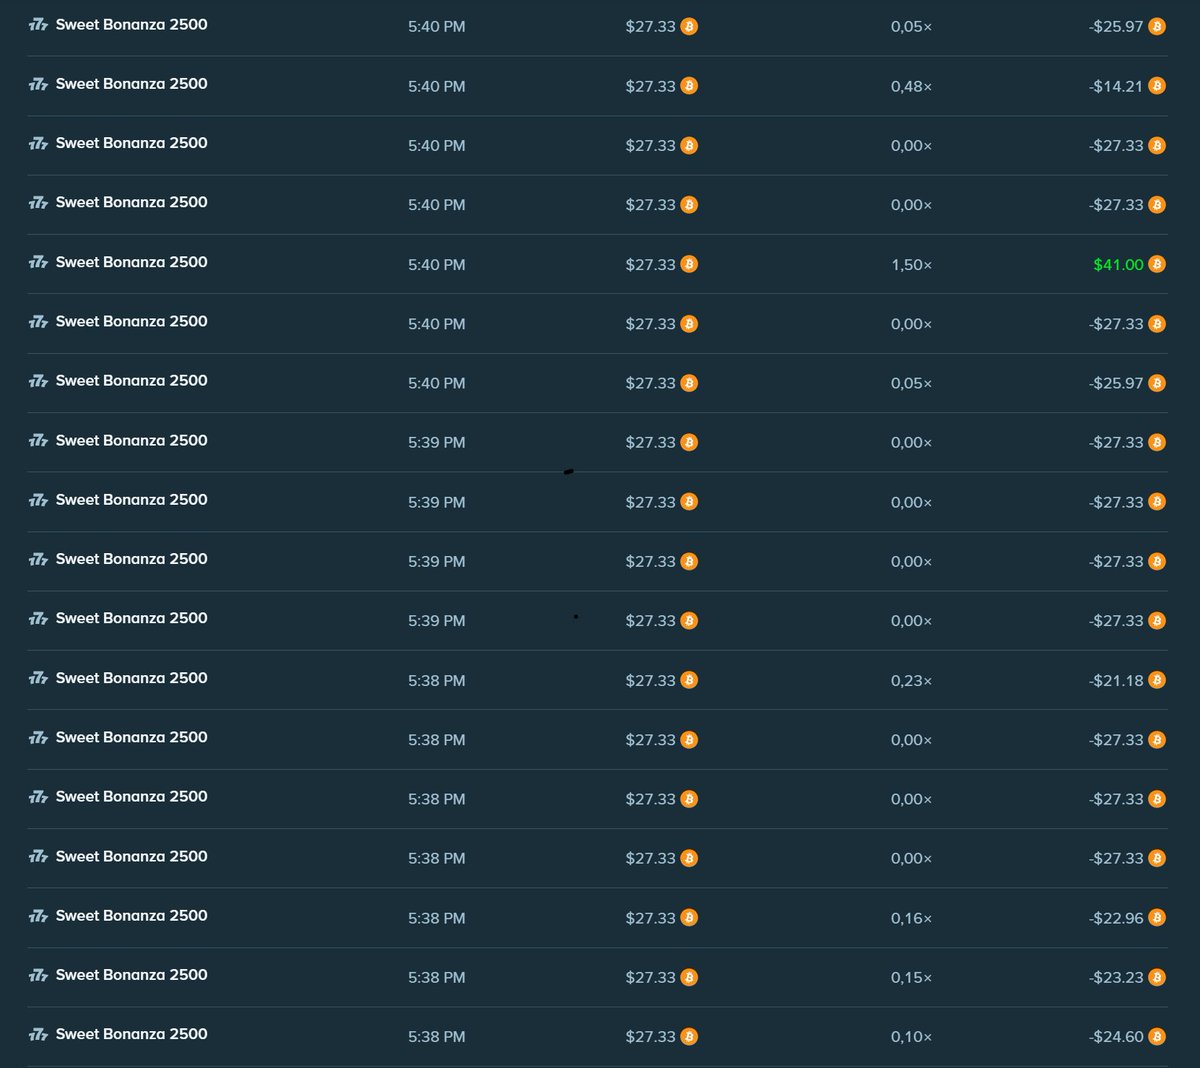Select the 1,50× multiplier value
Image resolution: width=1200 pixels, height=1068 pixels.
[911, 265]
